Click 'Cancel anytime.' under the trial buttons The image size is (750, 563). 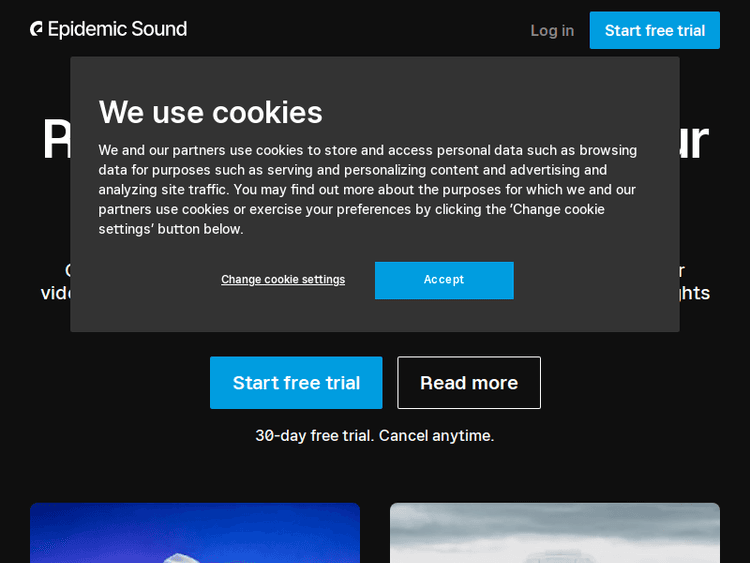coord(436,436)
